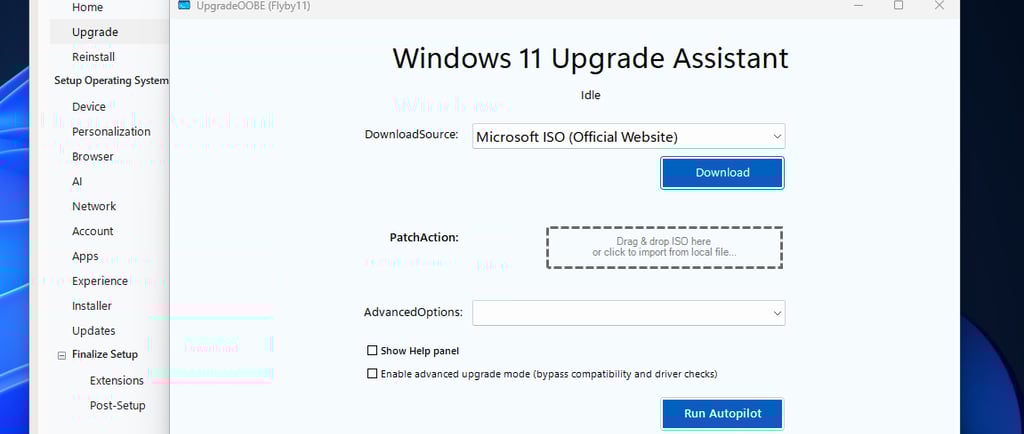This screenshot has height=434, width=1024.
Task: Close the UpgradeOOBE window
Action: coord(938,5)
